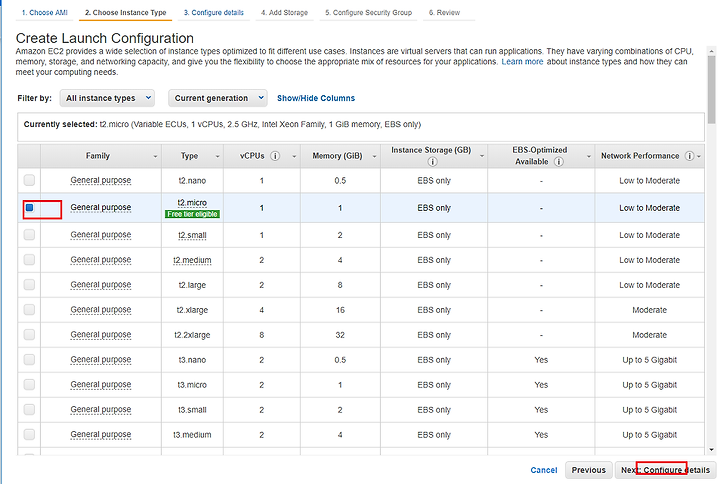Open vCPUs info icon
This screenshot has height=484, width=720.
pos(275,156)
